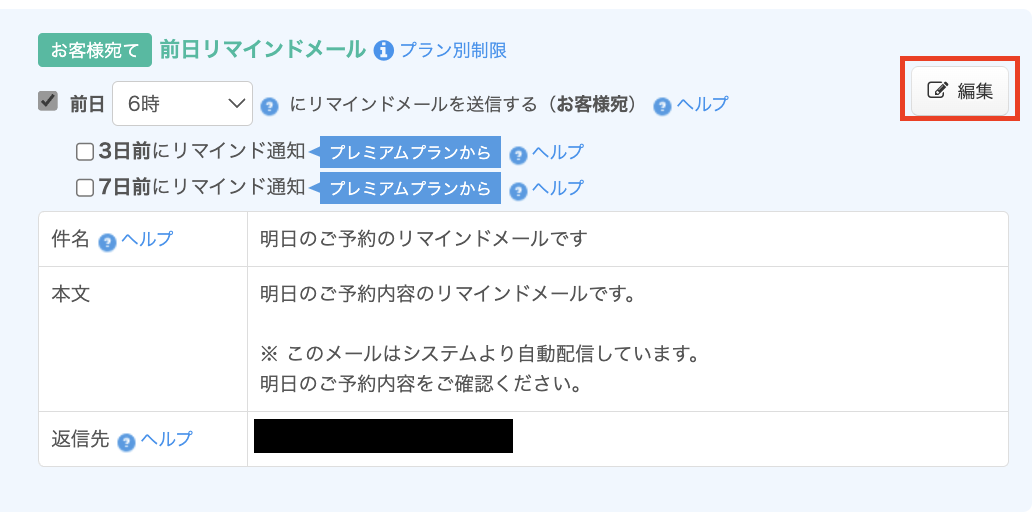1036x520 pixels.
Task: Click the info icon beside プラン別制限
Action: (x=384, y=50)
